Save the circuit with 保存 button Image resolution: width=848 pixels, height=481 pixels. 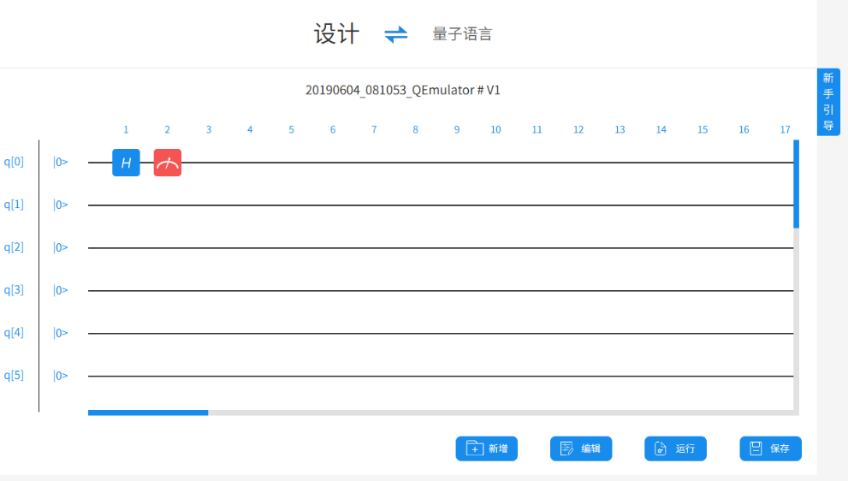coord(770,449)
